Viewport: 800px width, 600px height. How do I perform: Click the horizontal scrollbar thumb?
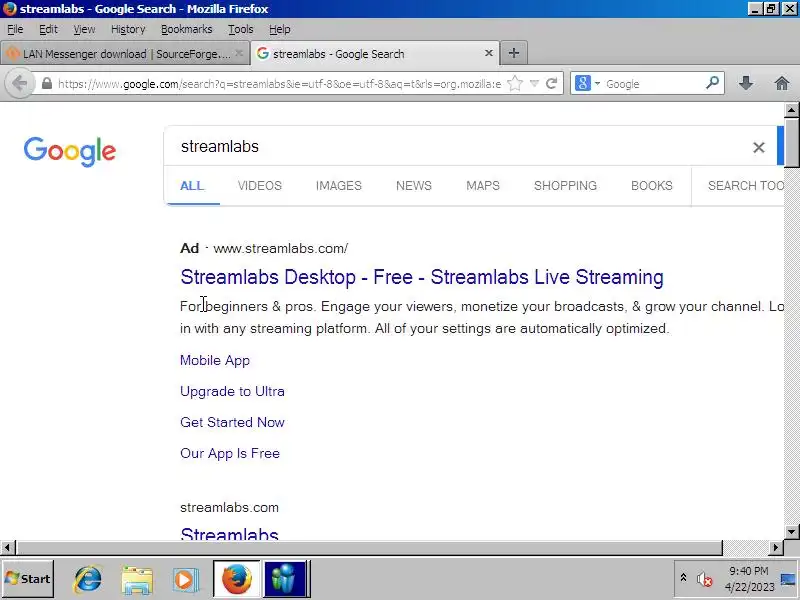369,548
